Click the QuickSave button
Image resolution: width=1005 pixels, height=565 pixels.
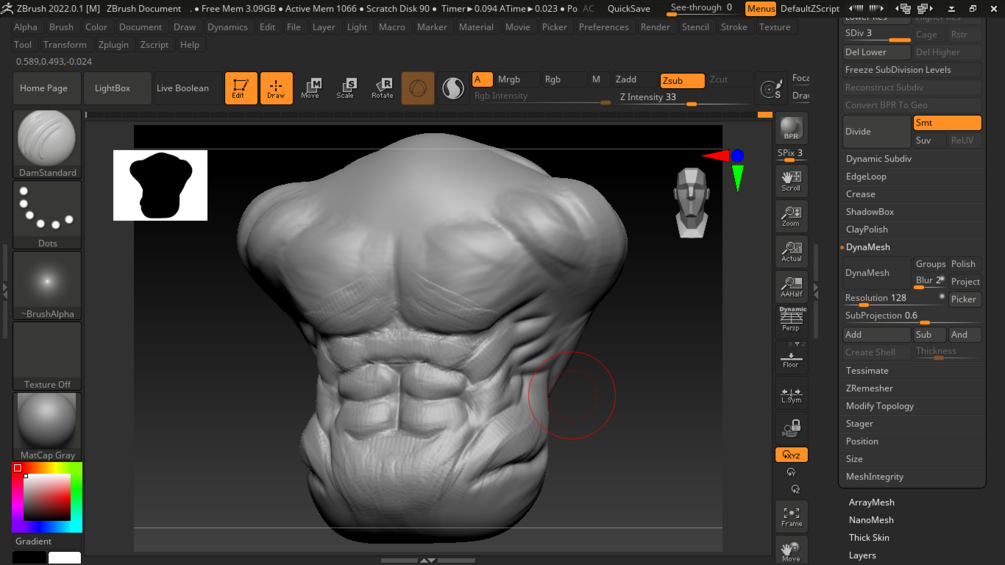(629, 8)
